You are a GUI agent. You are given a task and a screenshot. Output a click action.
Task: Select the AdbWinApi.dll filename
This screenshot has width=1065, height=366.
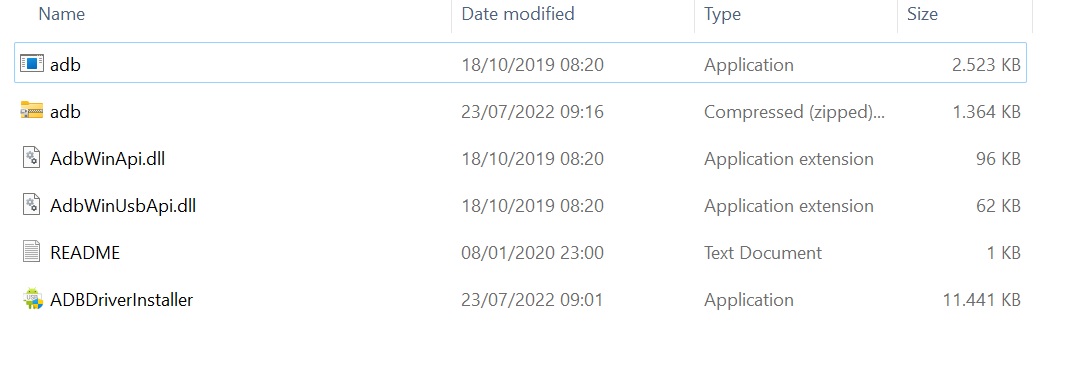[x=107, y=158]
